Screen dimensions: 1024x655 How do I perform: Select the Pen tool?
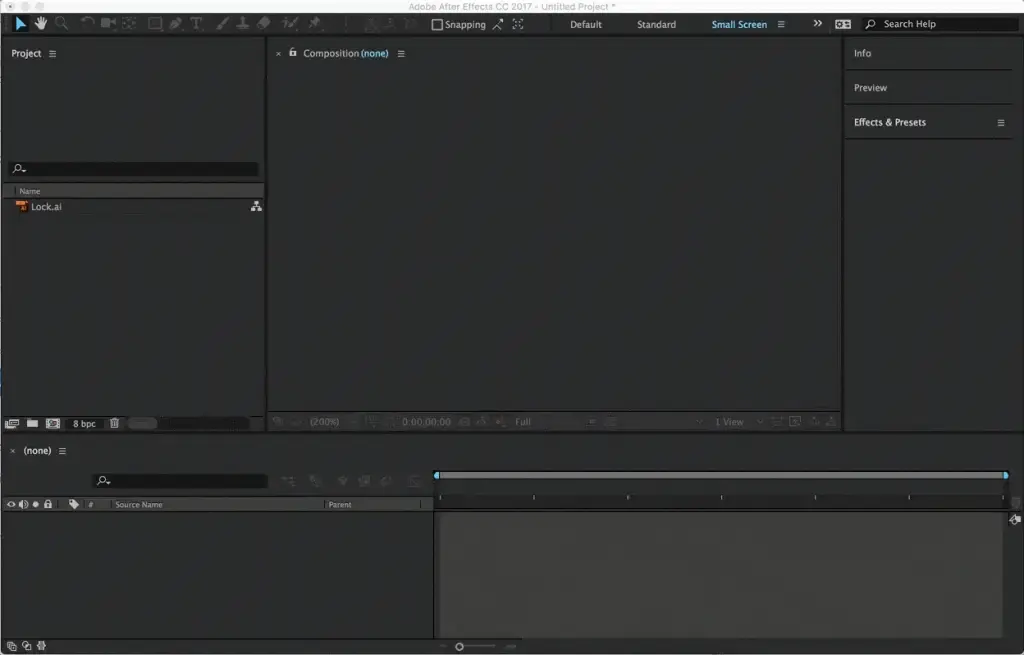(x=176, y=24)
